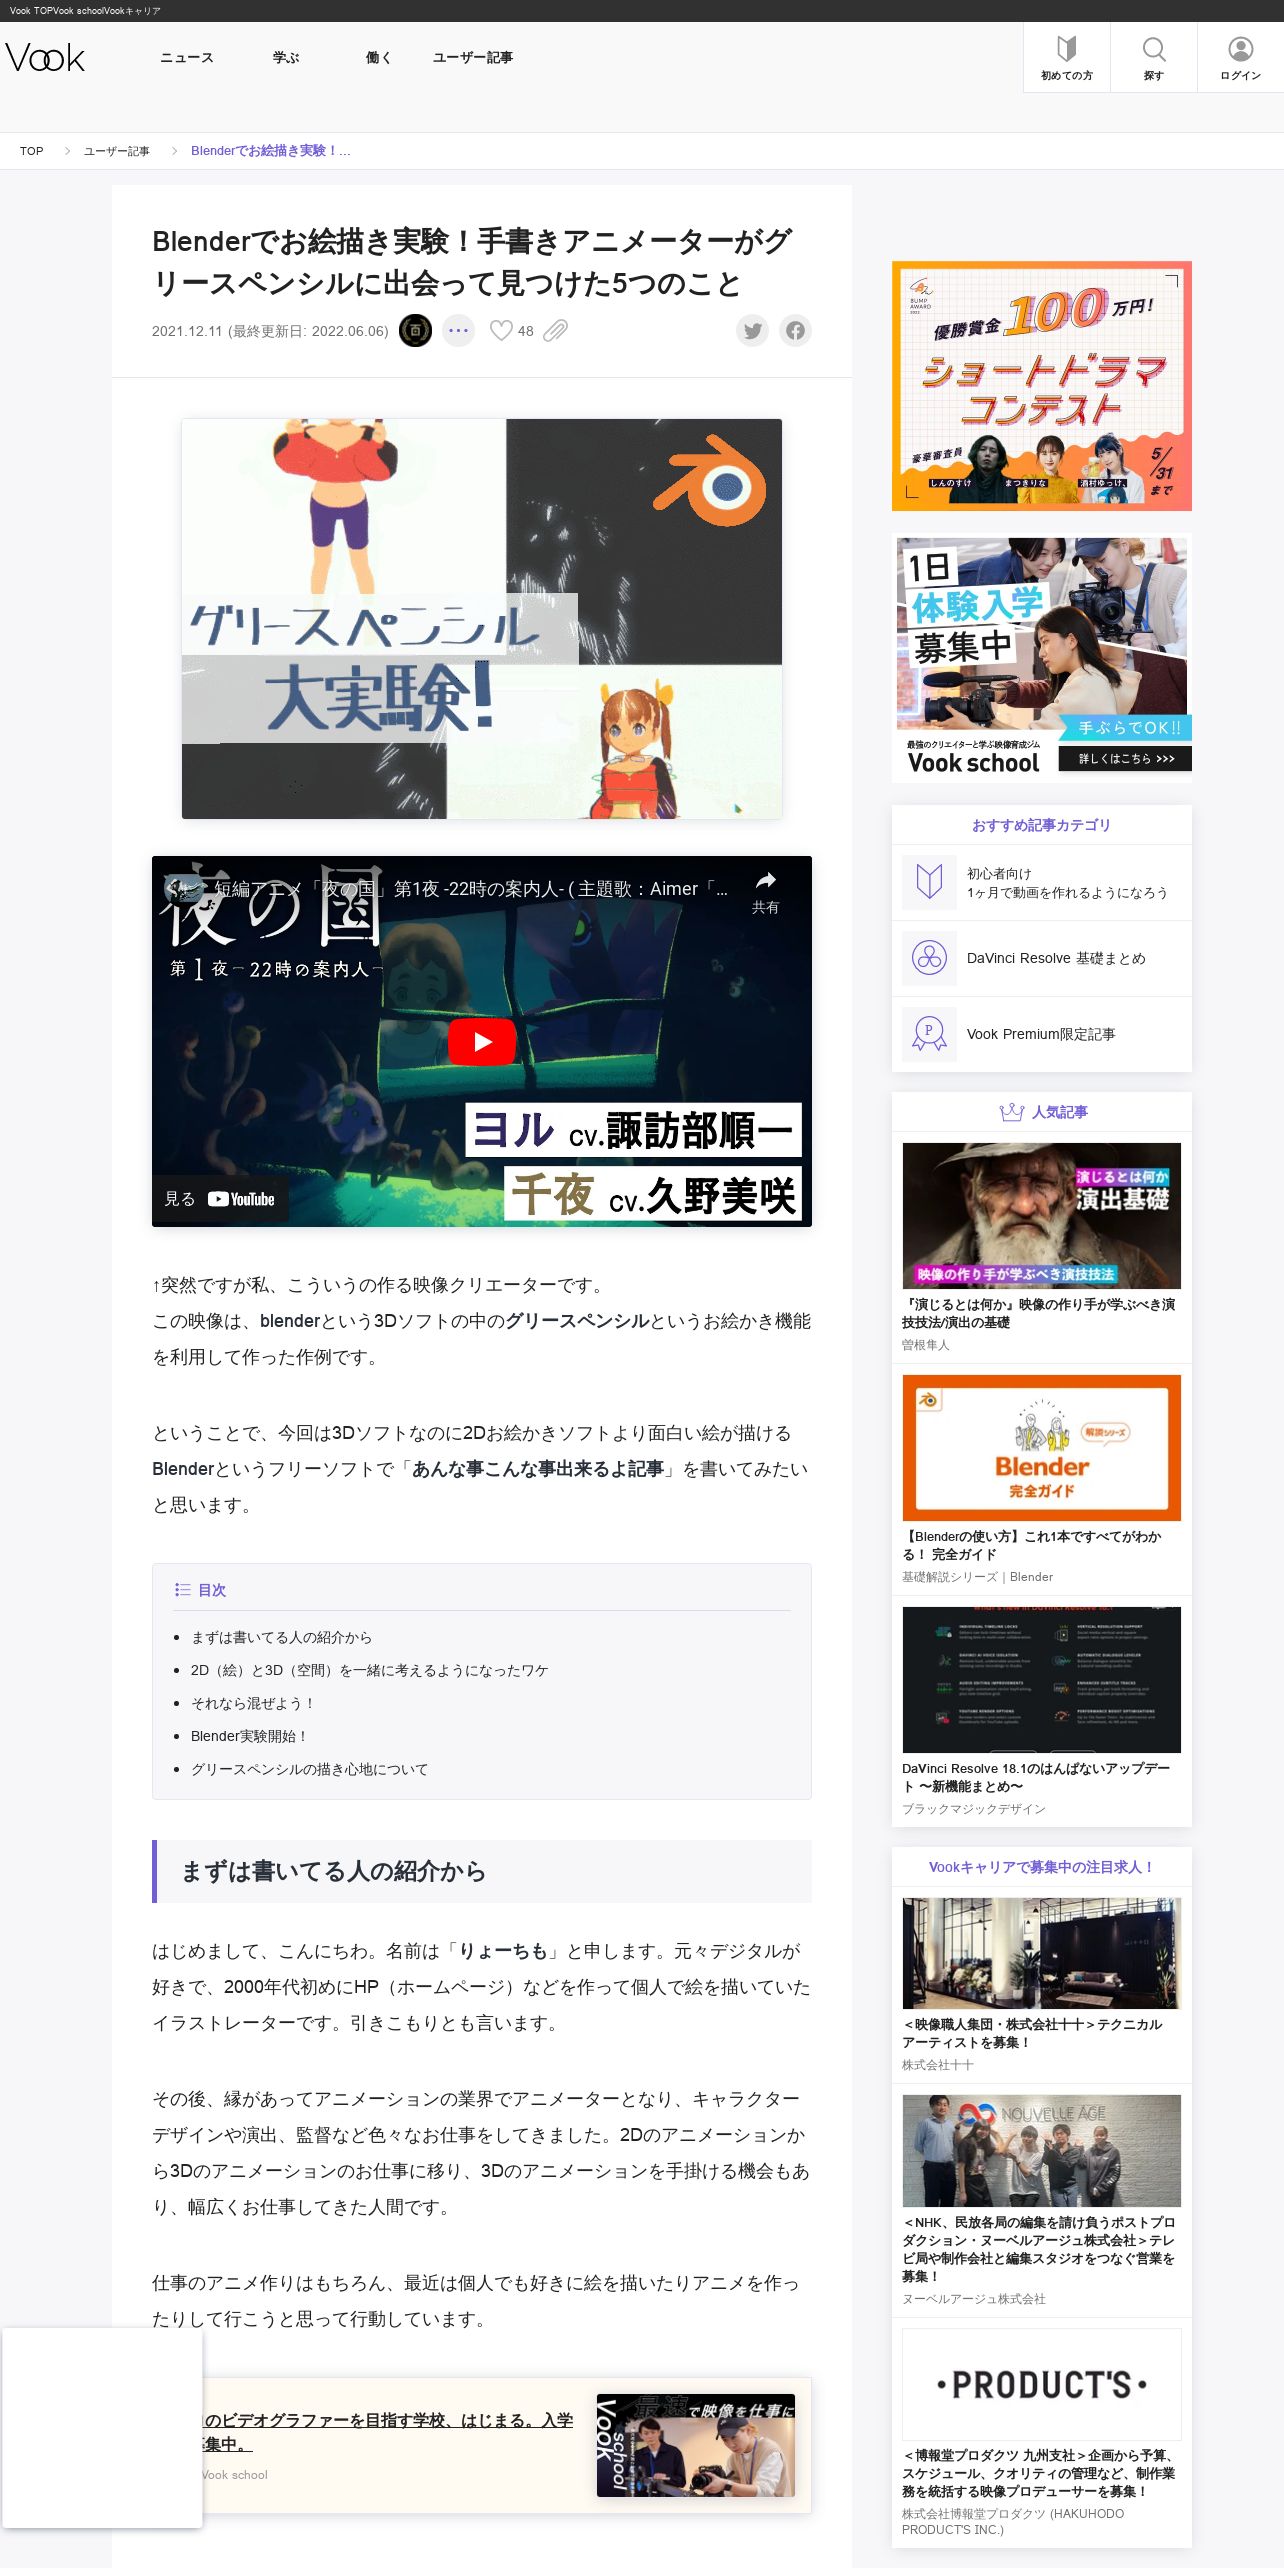The image size is (1284, 2568).
Task: Click the Vook school ad image
Action: click(696, 2445)
